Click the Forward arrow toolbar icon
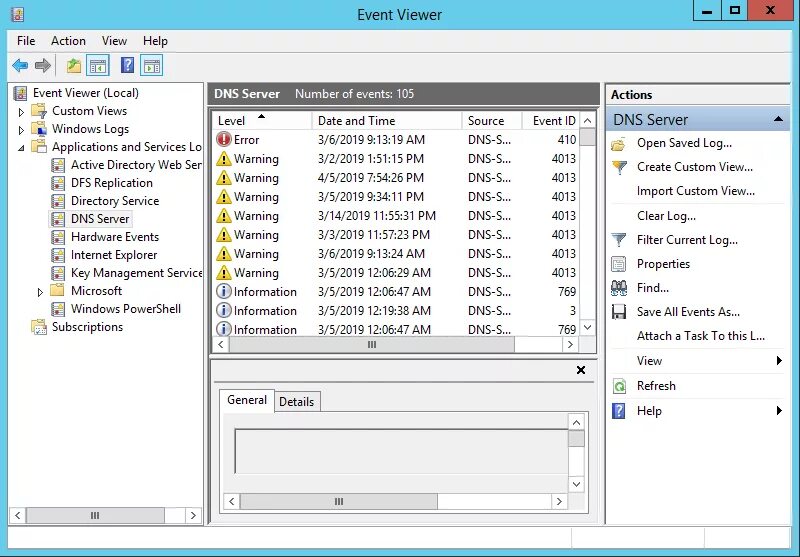Viewport: 800px width, 557px height. (x=43, y=65)
